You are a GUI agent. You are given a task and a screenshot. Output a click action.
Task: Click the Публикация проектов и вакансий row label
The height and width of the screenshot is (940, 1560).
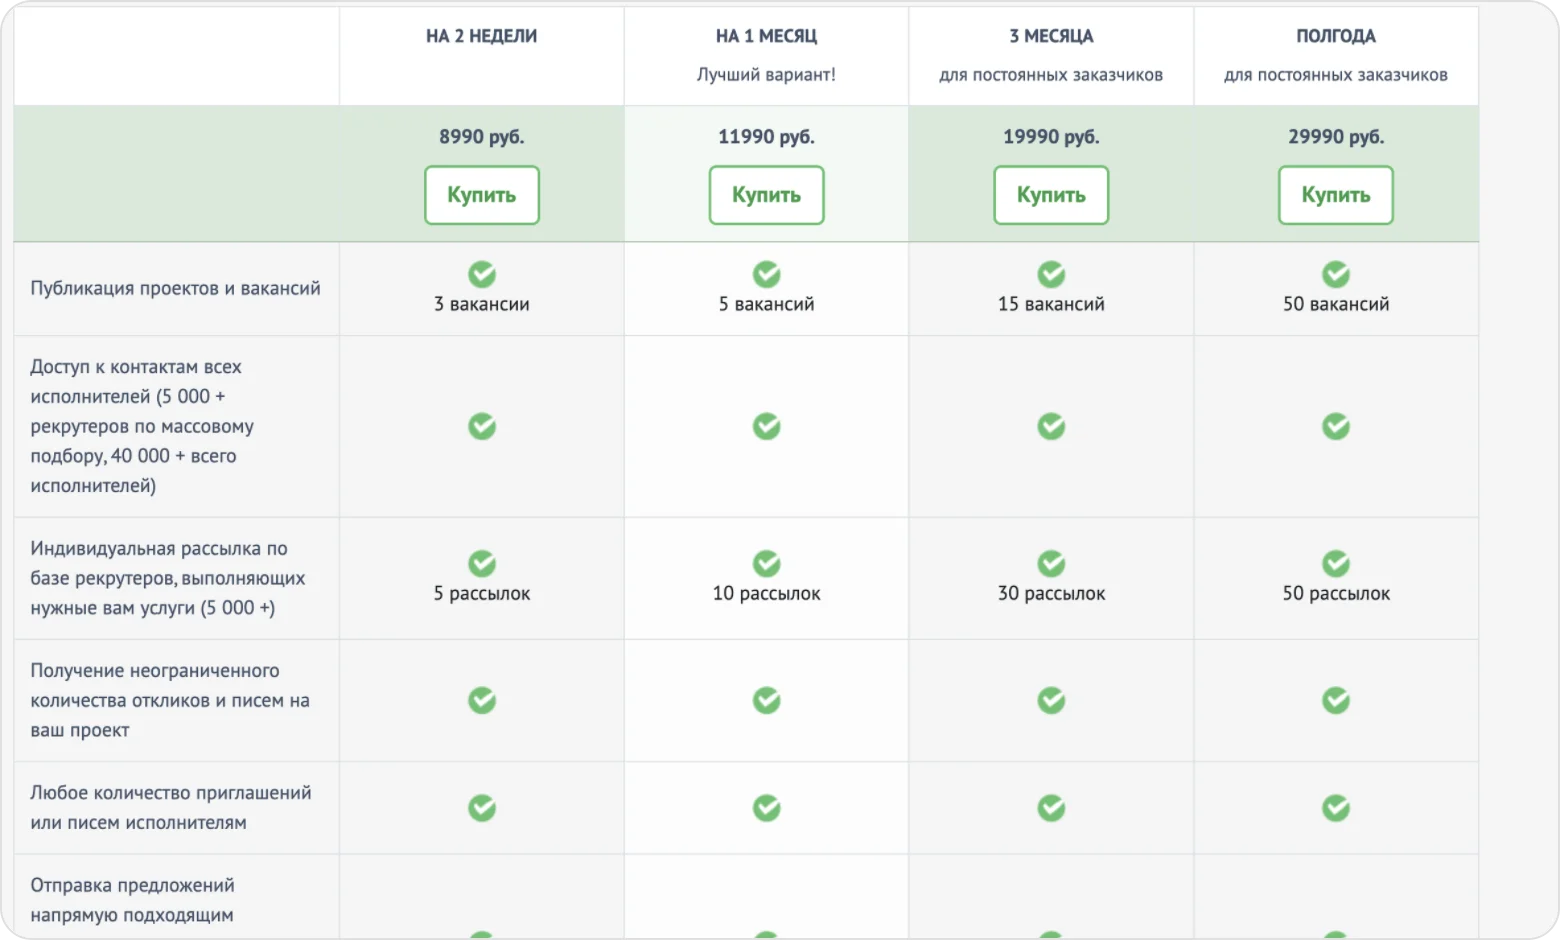coord(175,288)
